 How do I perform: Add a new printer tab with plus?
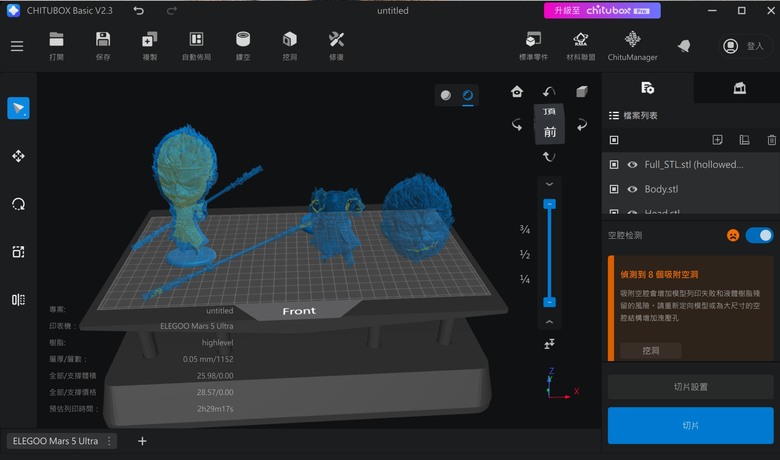pyautogui.click(x=142, y=441)
